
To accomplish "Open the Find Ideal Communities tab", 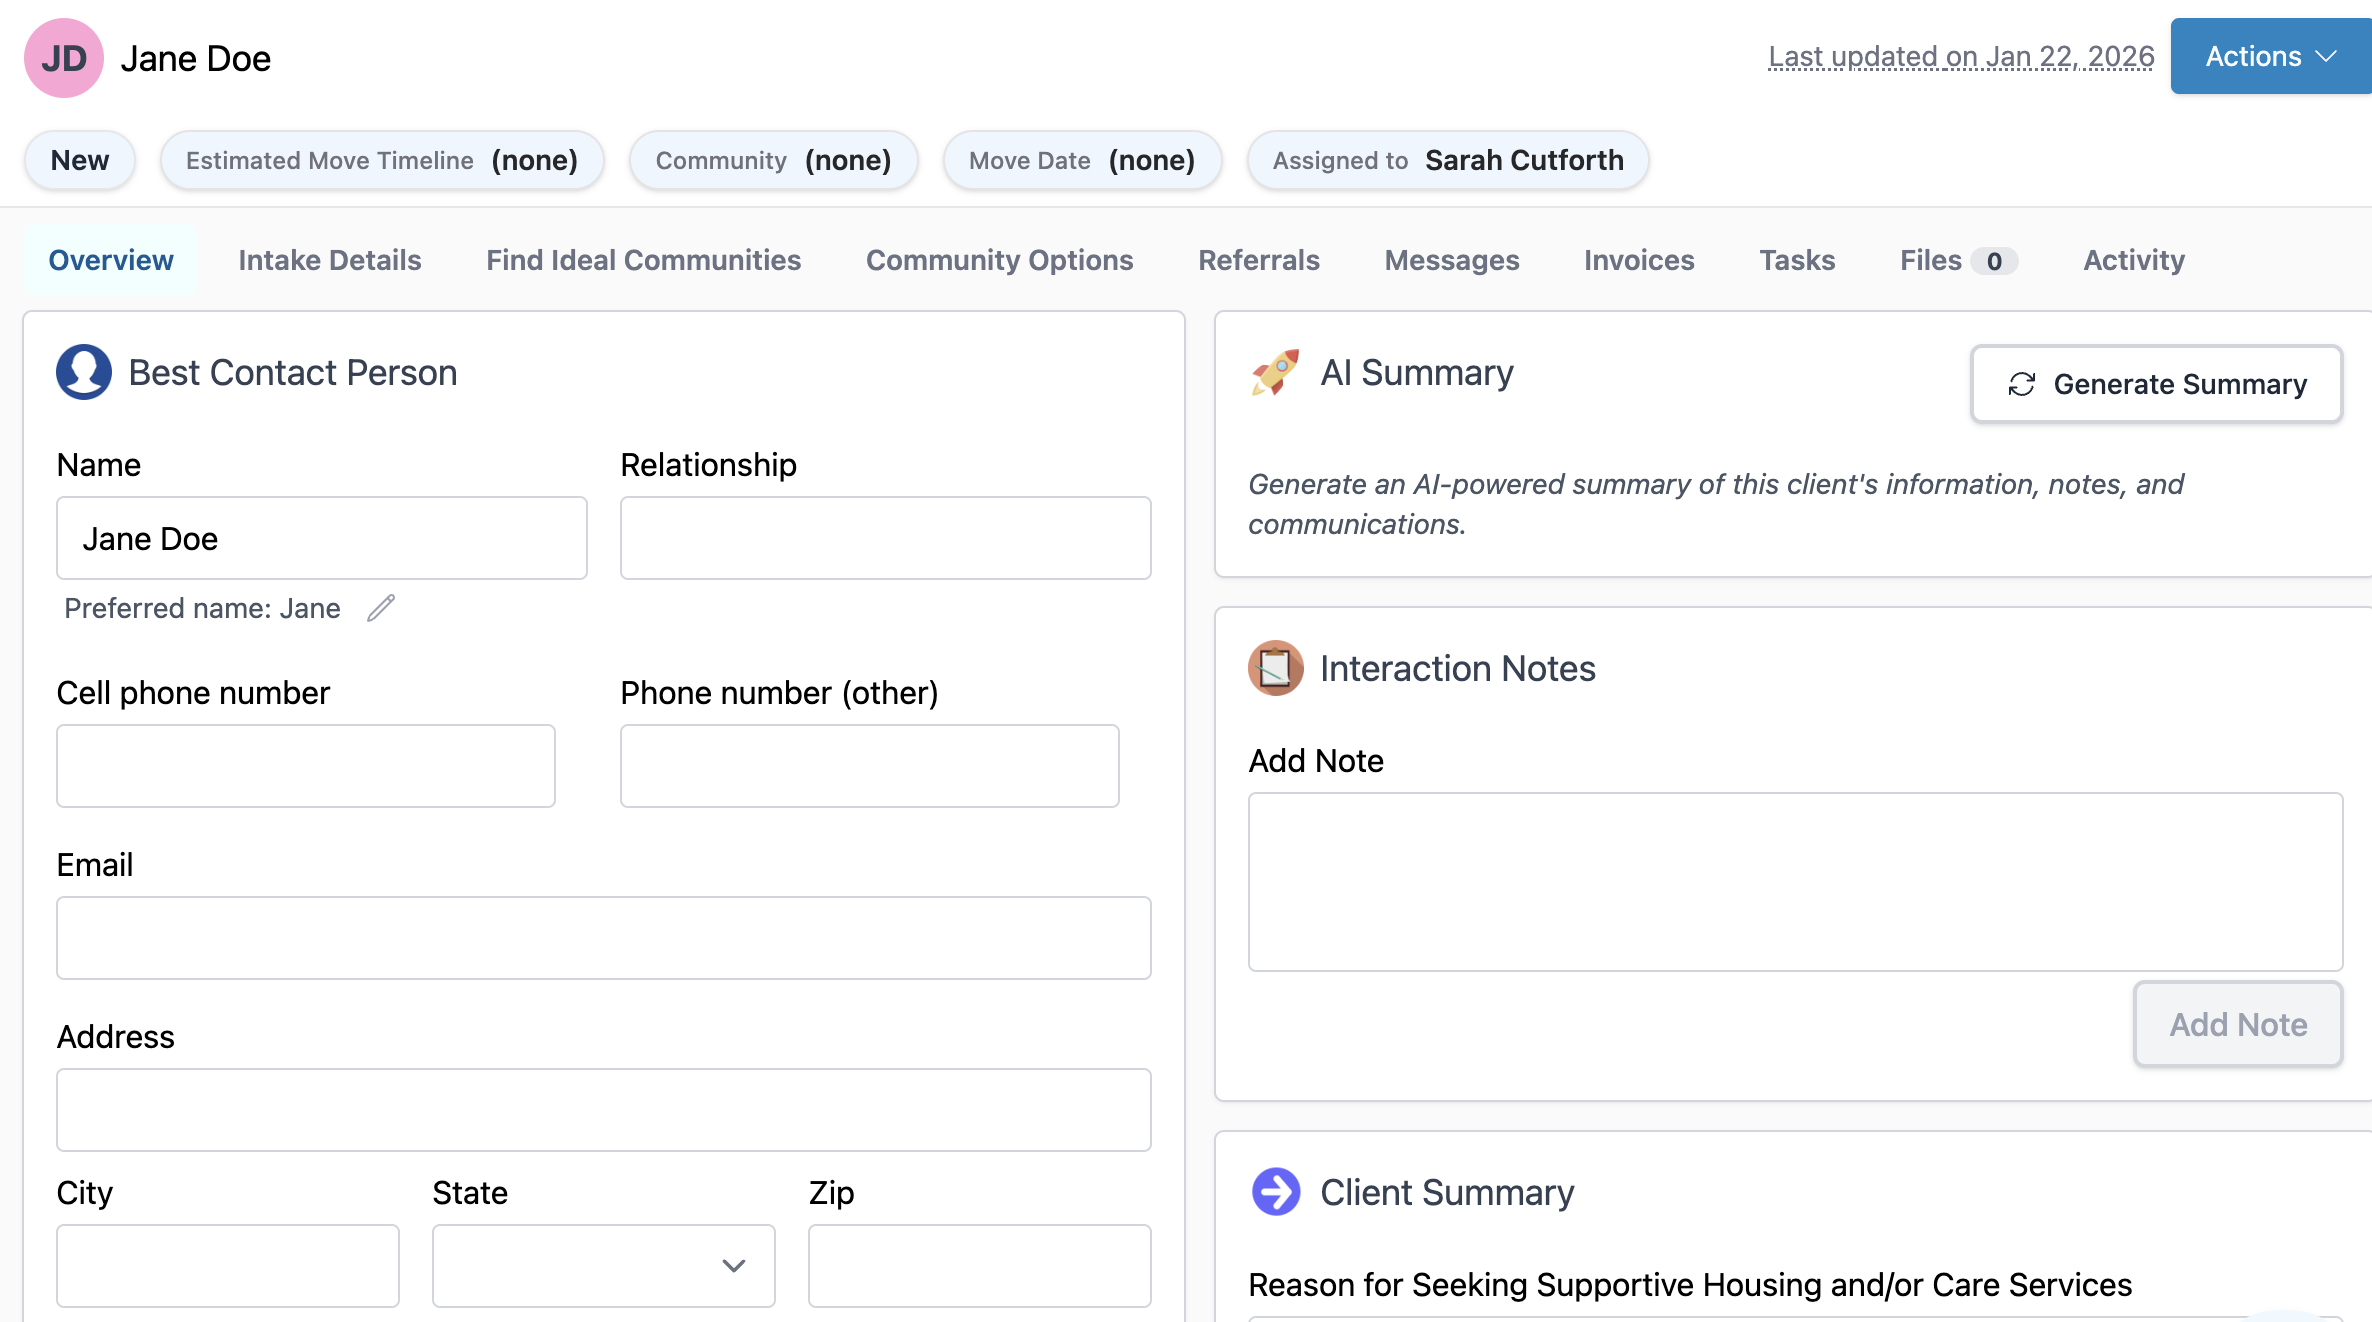I will (644, 260).
